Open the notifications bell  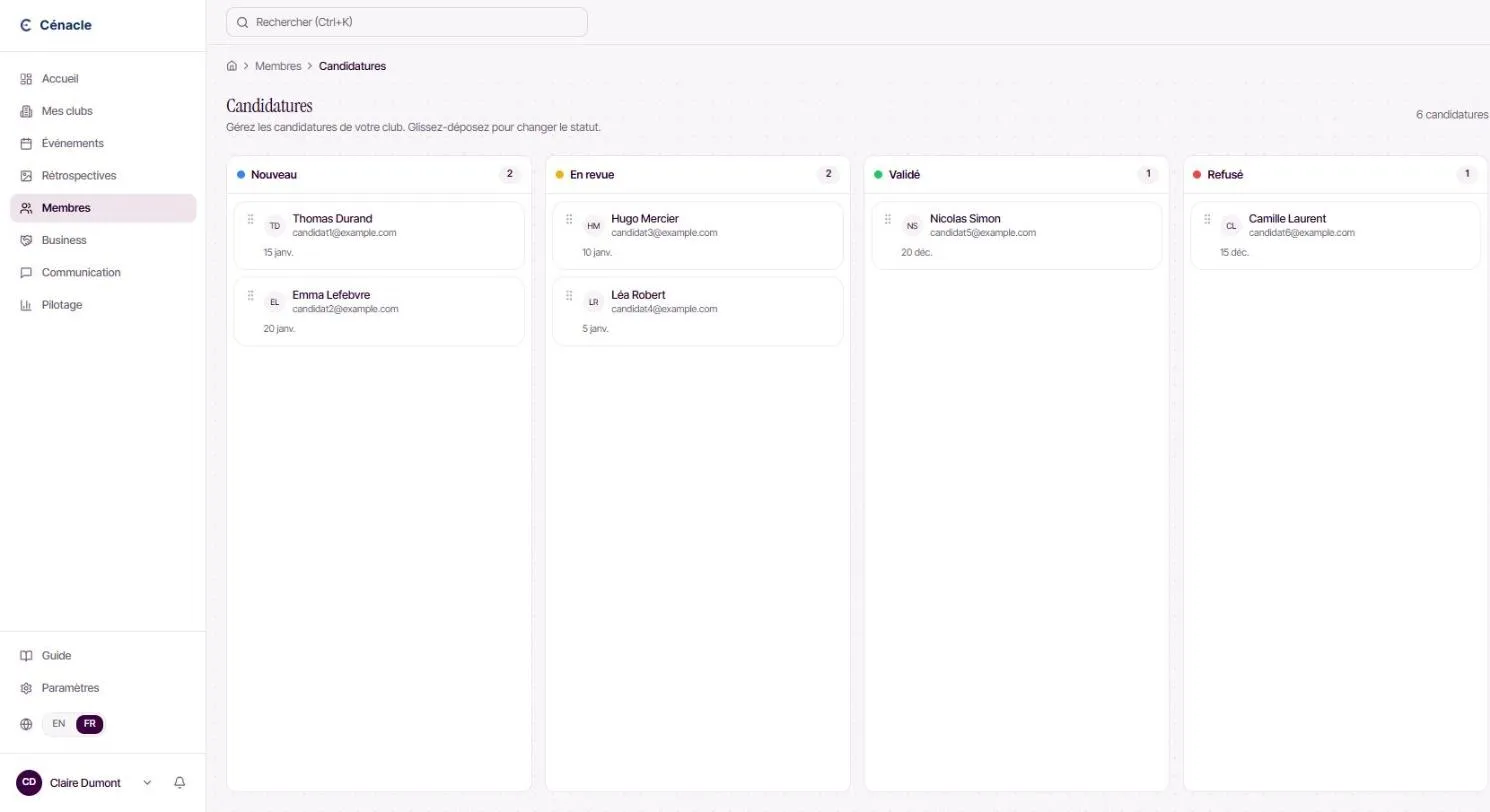click(180, 783)
